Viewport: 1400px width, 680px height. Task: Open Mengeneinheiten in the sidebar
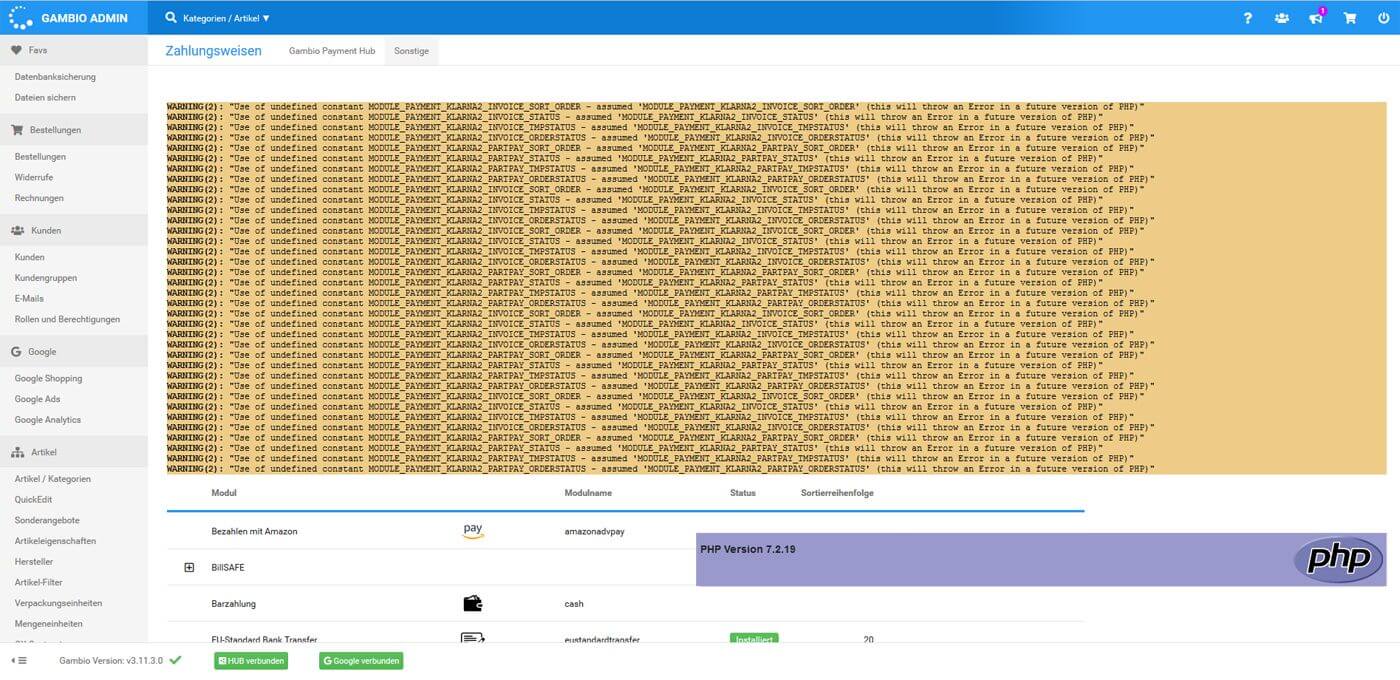pos(48,624)
